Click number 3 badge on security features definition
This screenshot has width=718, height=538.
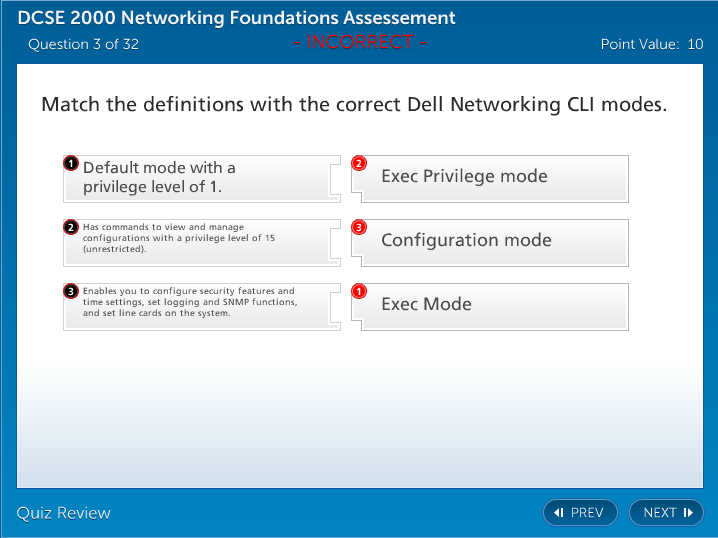tap(71, 291)
